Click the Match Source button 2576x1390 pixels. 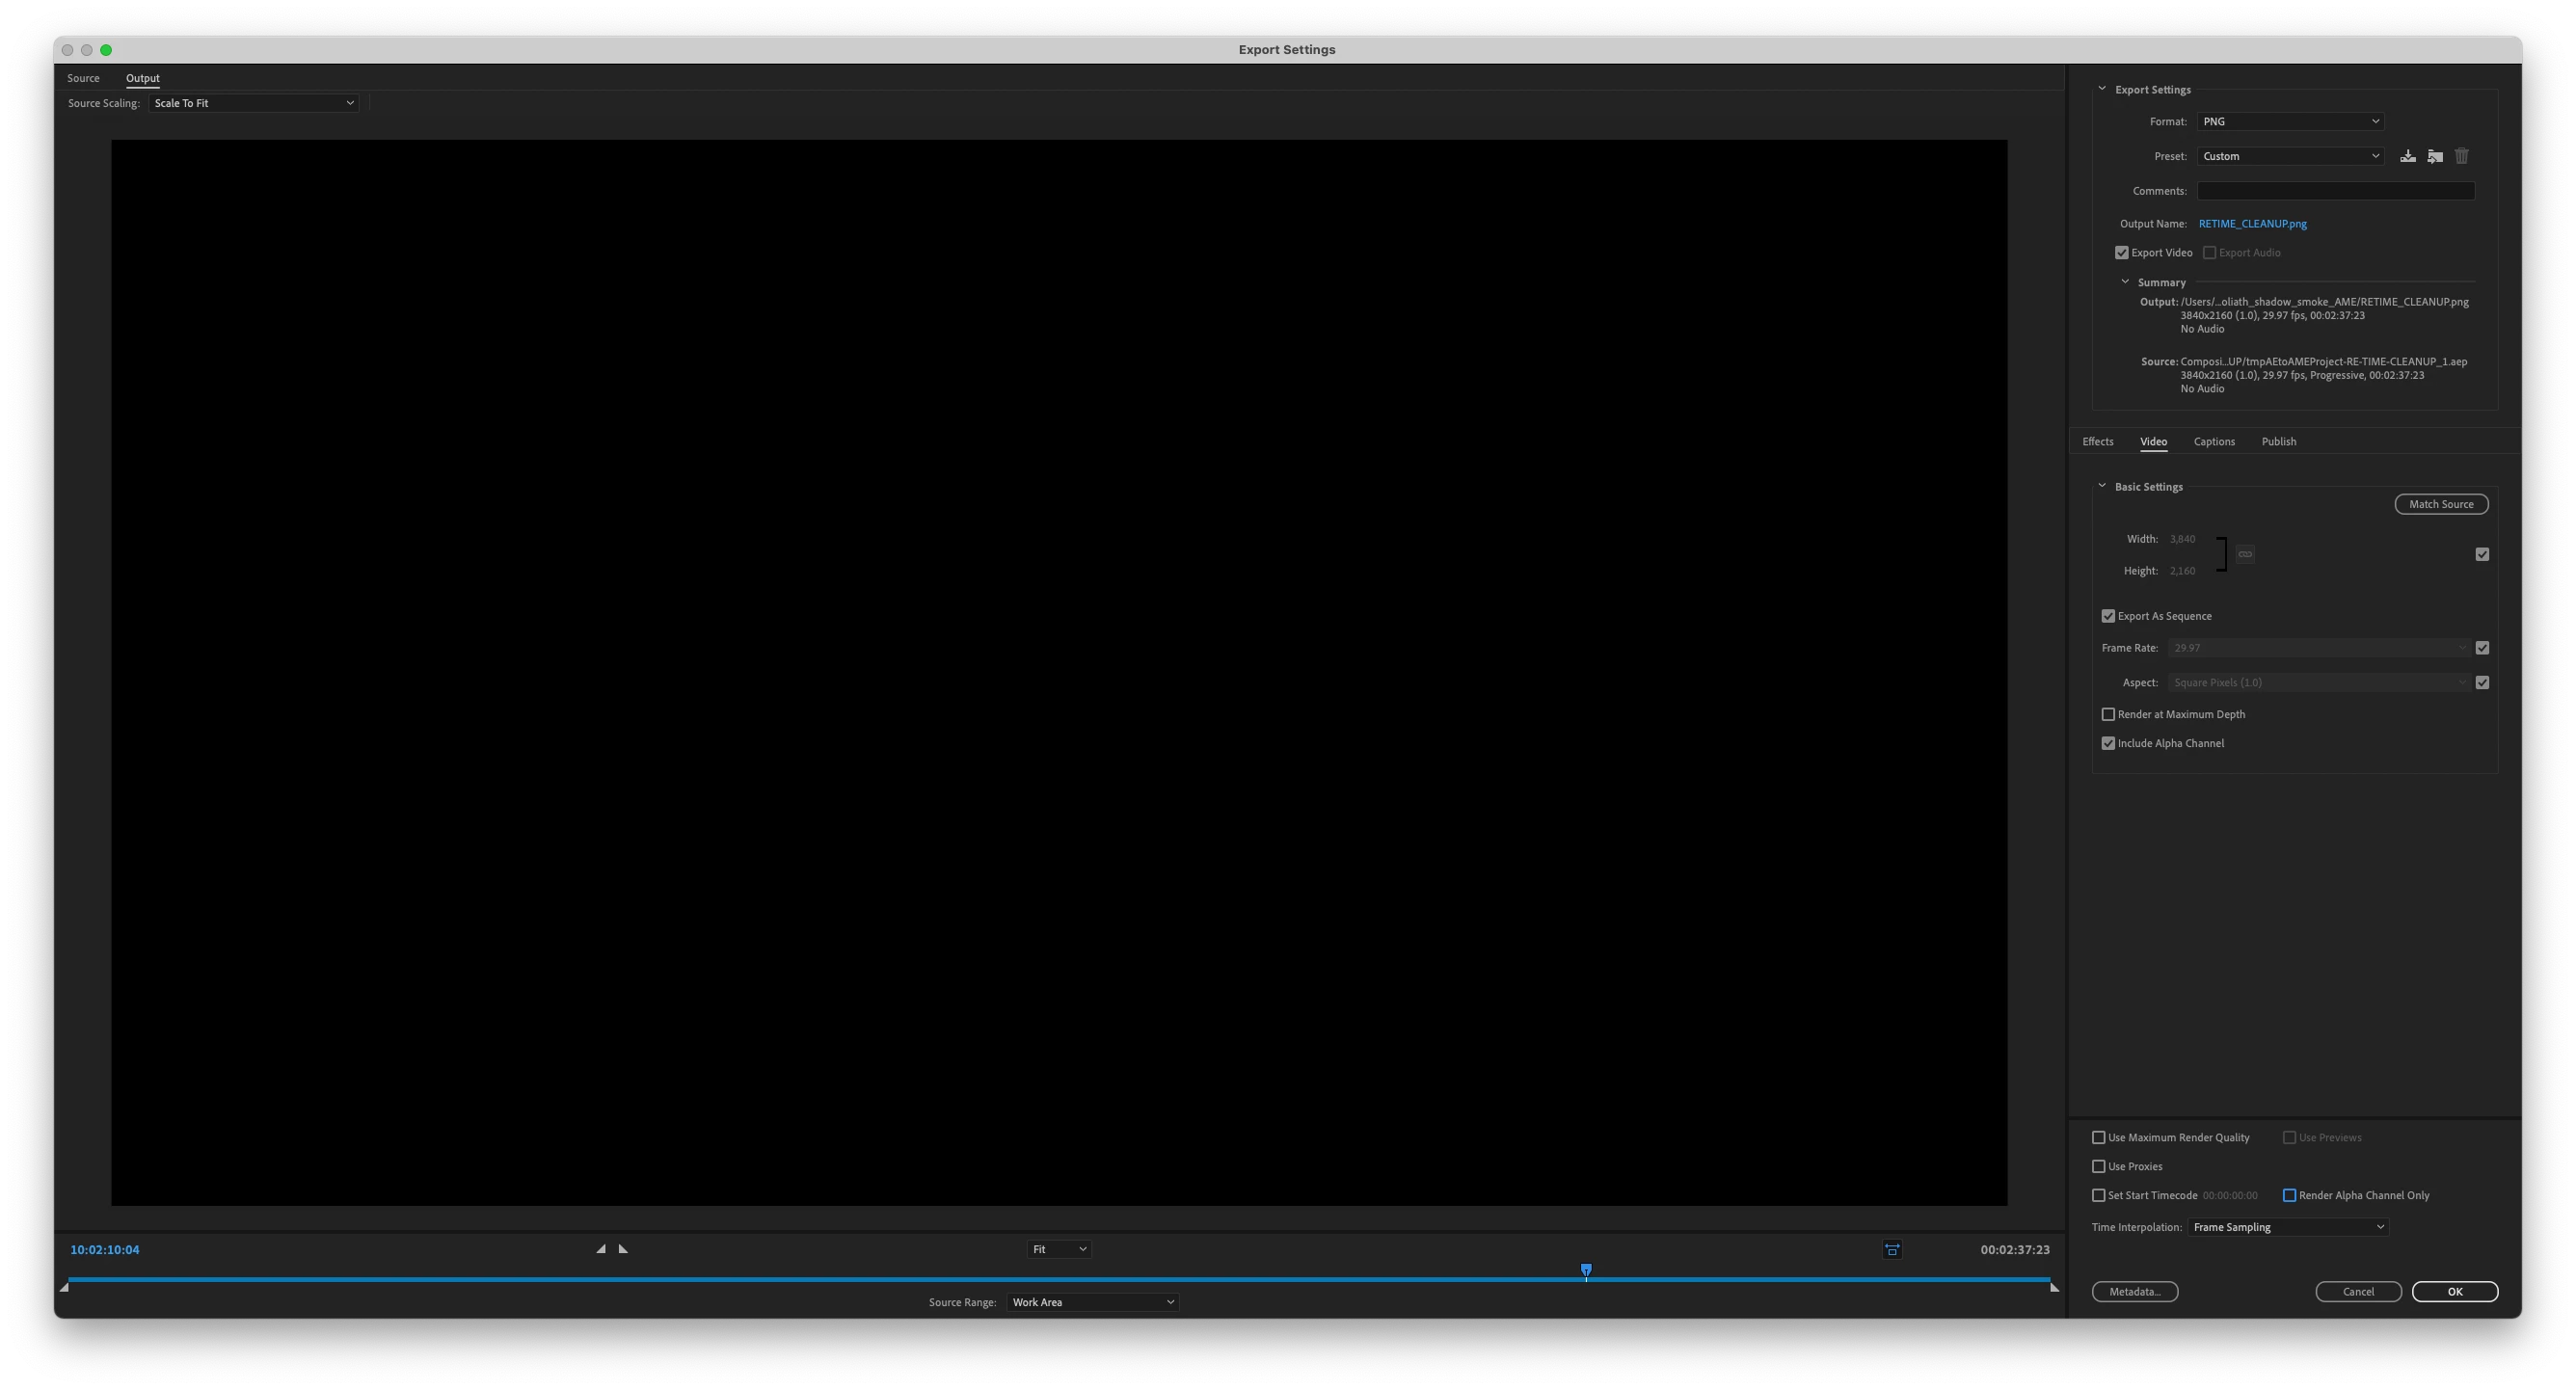(2440, 504)
